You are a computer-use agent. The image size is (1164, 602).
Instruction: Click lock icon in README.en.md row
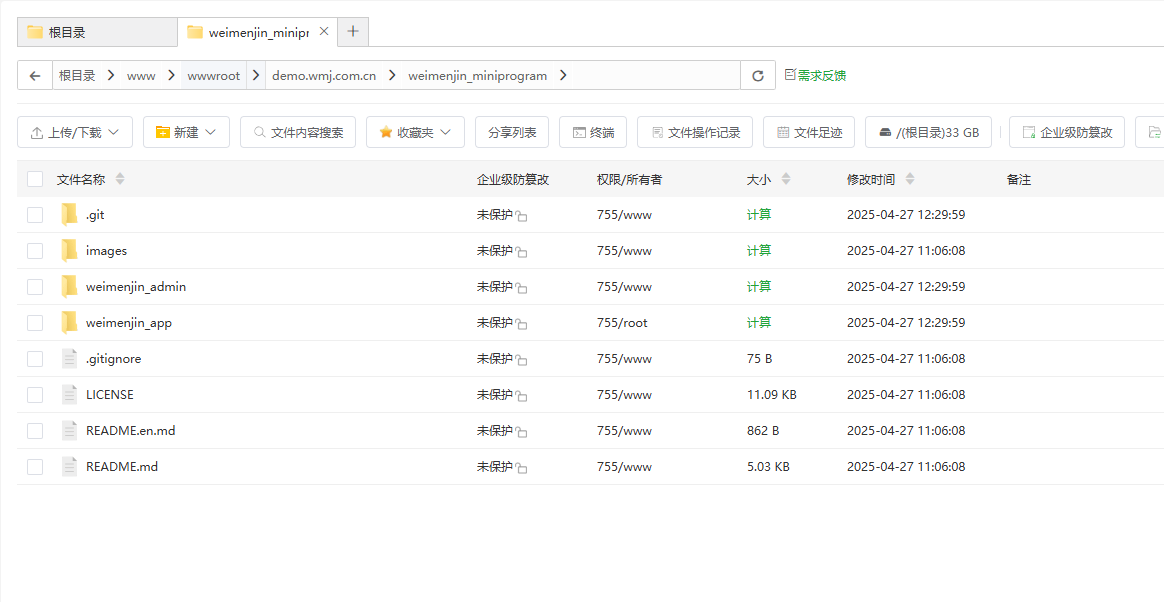522,433
